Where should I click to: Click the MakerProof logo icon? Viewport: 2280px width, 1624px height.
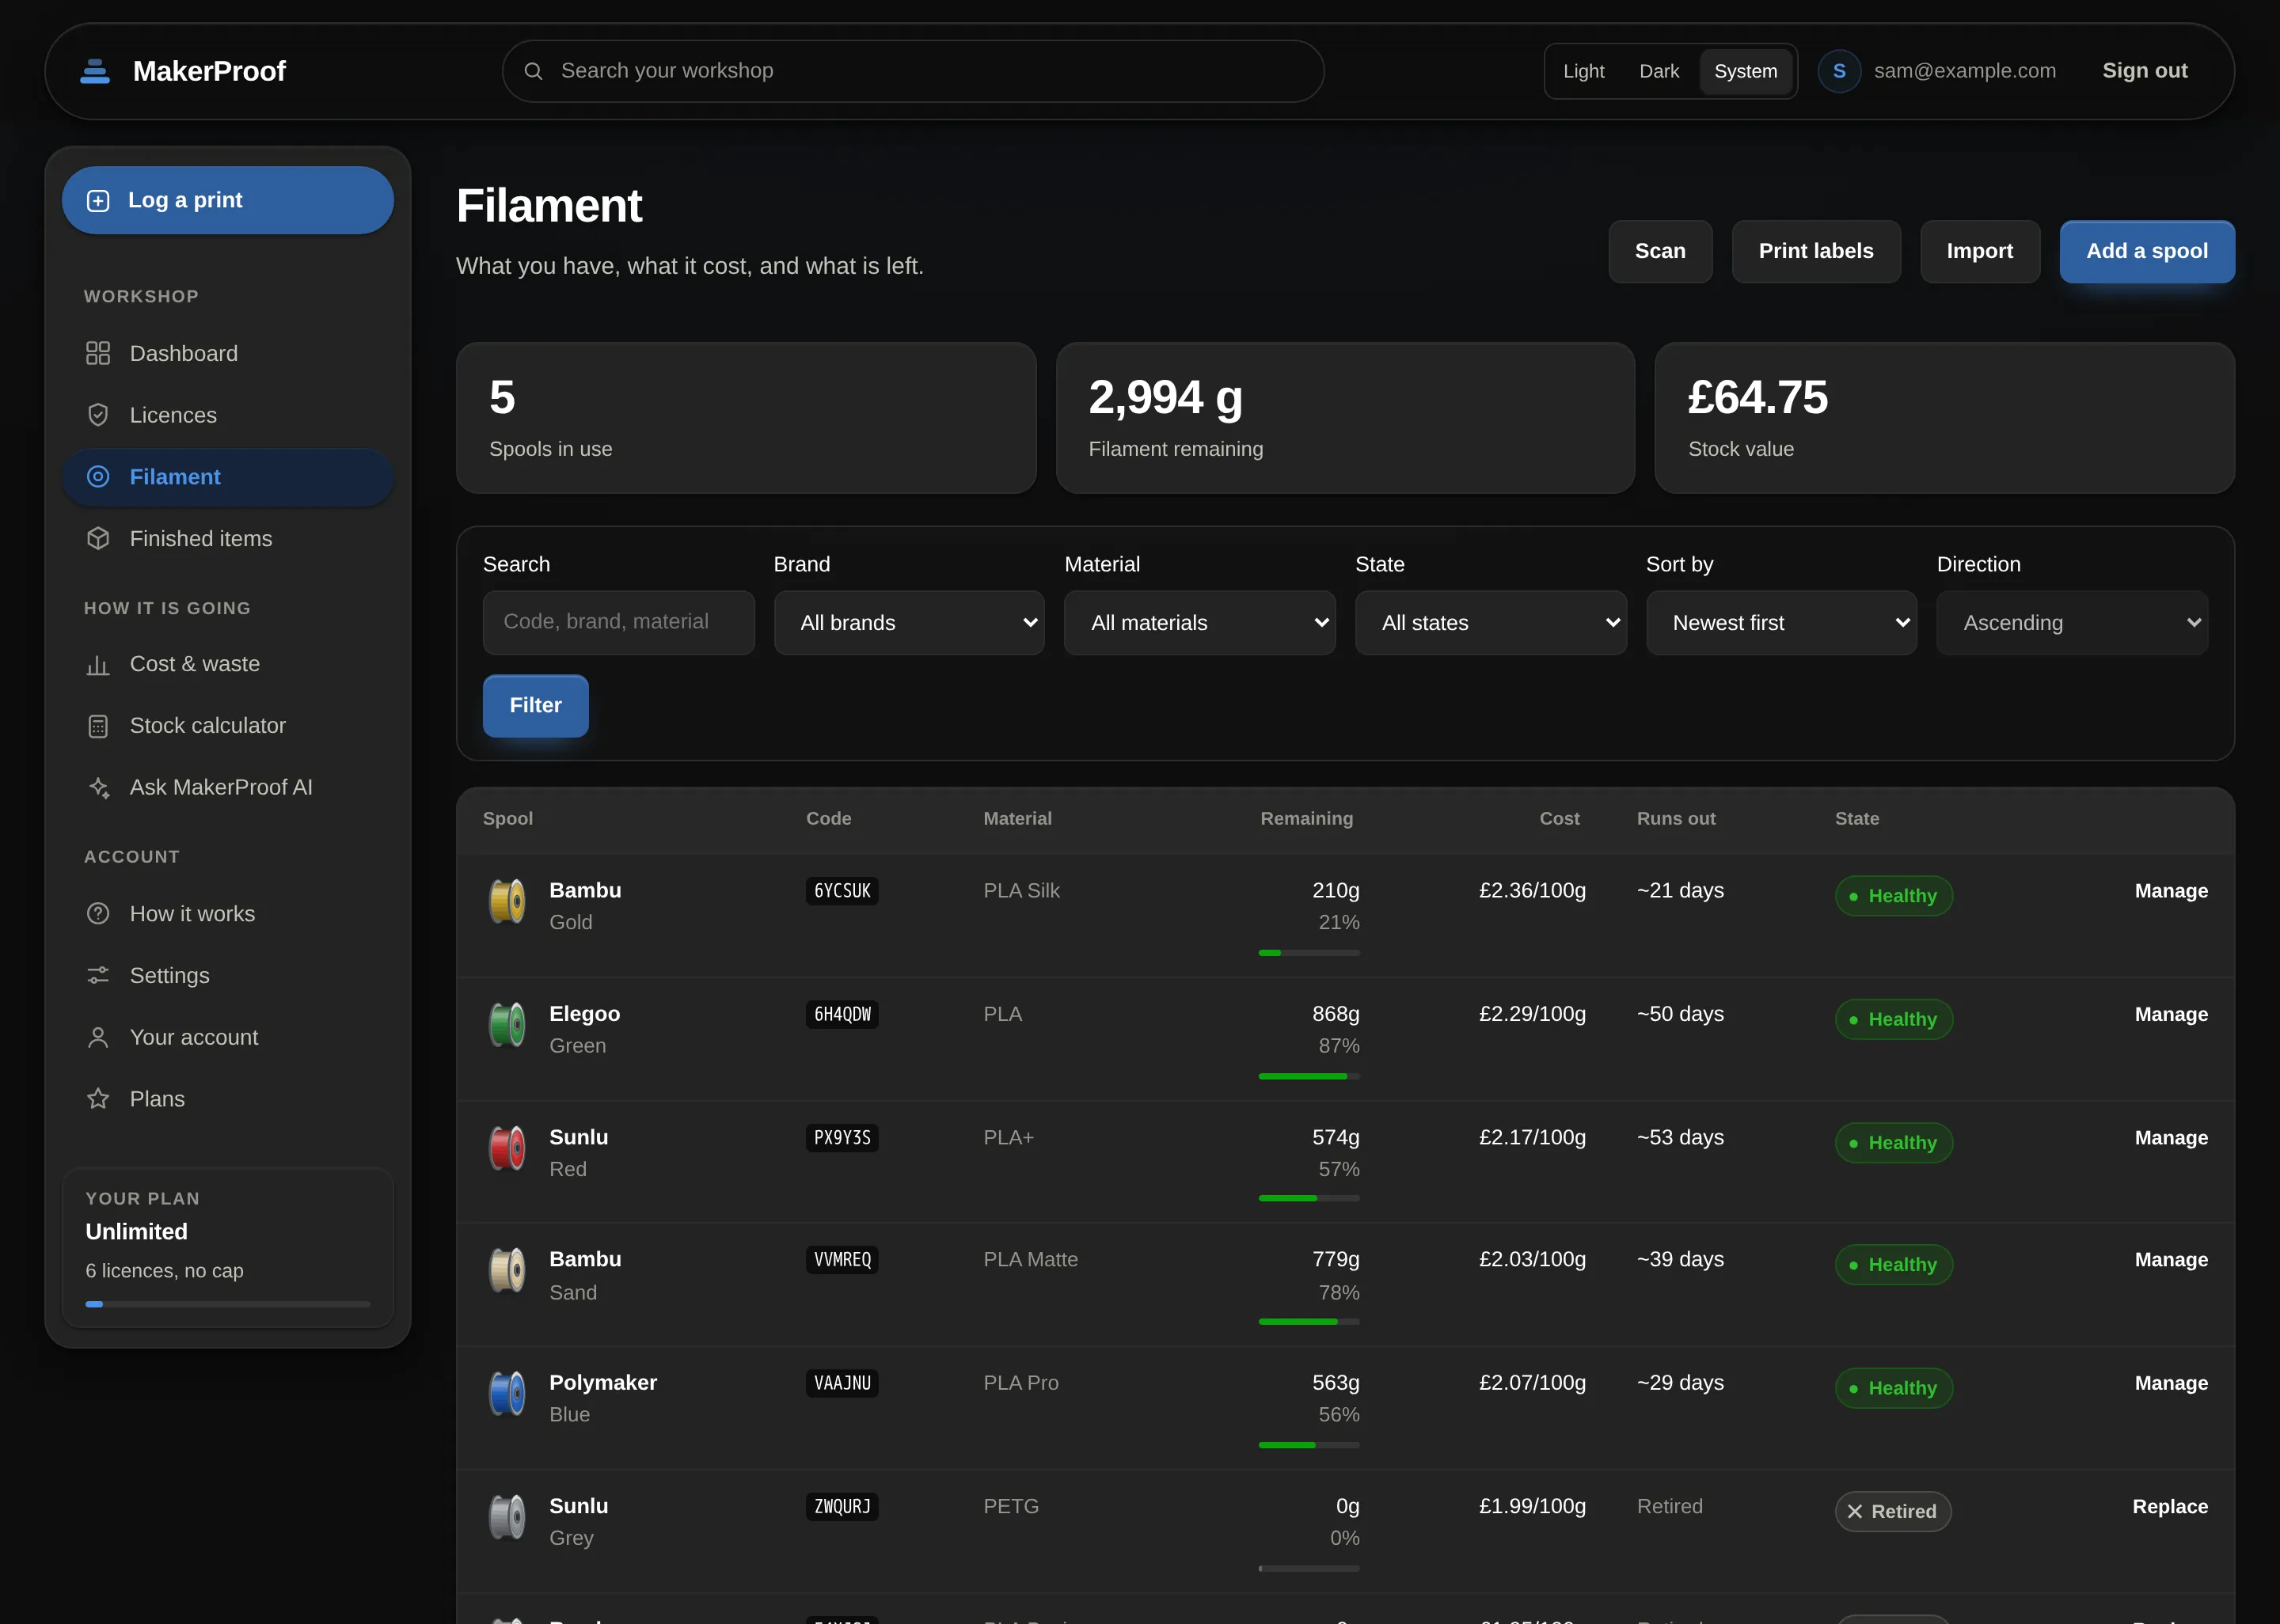tap(95, 71)
